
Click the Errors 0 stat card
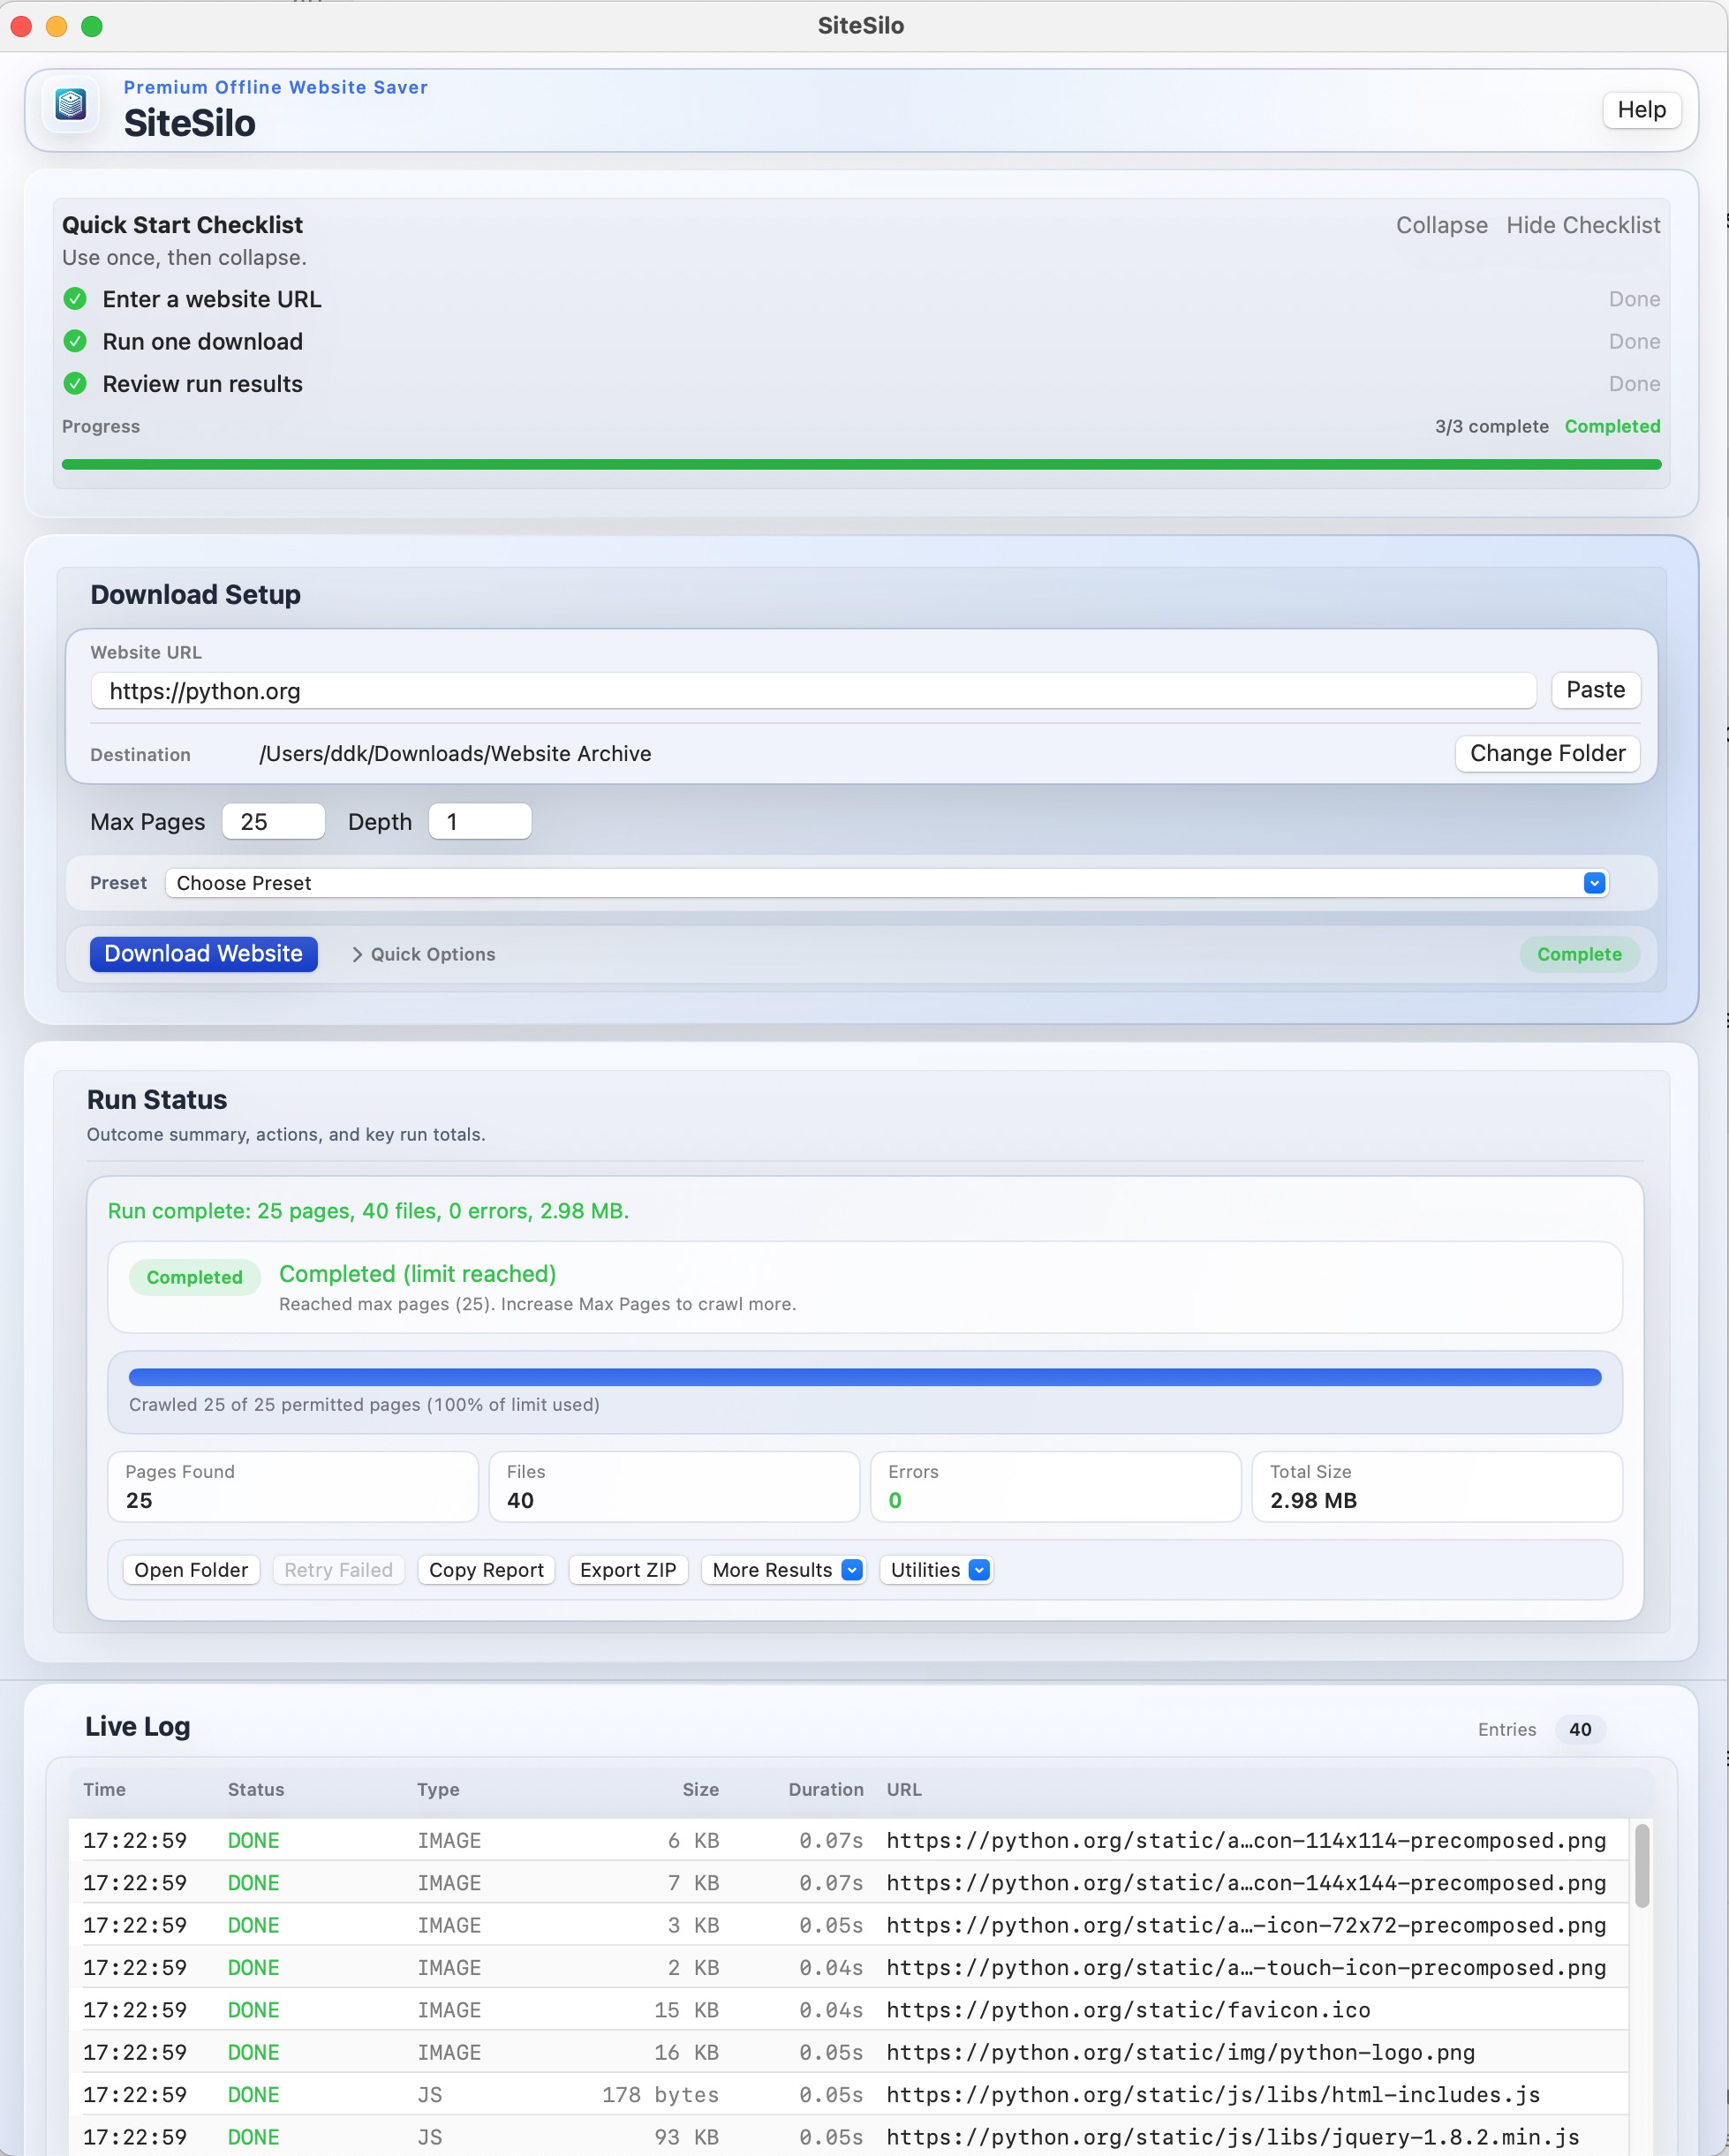1056,1486
